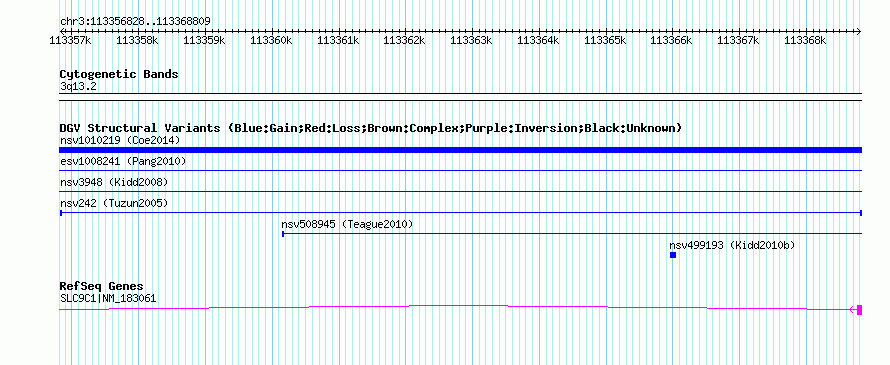Open gene label SLC9C1|NM_183061
890x365 pixels.
click(x=108, y=298)
